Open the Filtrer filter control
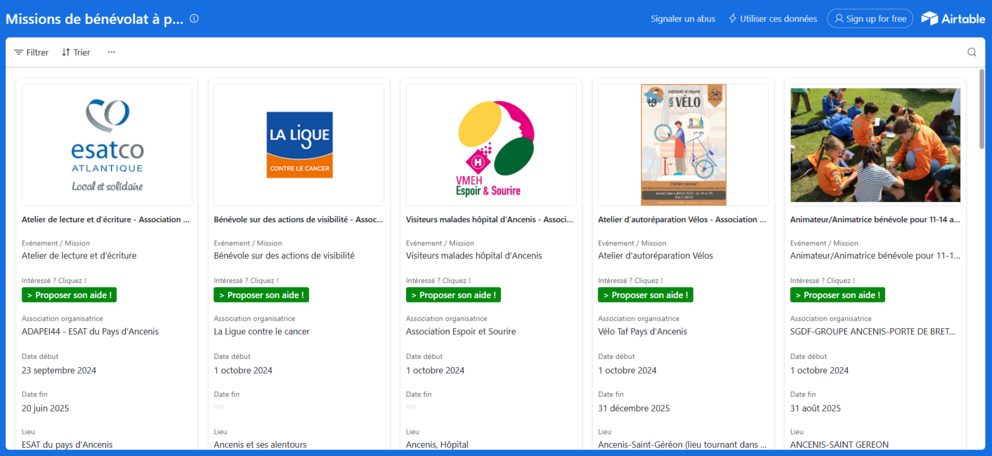 click(32, 52)
